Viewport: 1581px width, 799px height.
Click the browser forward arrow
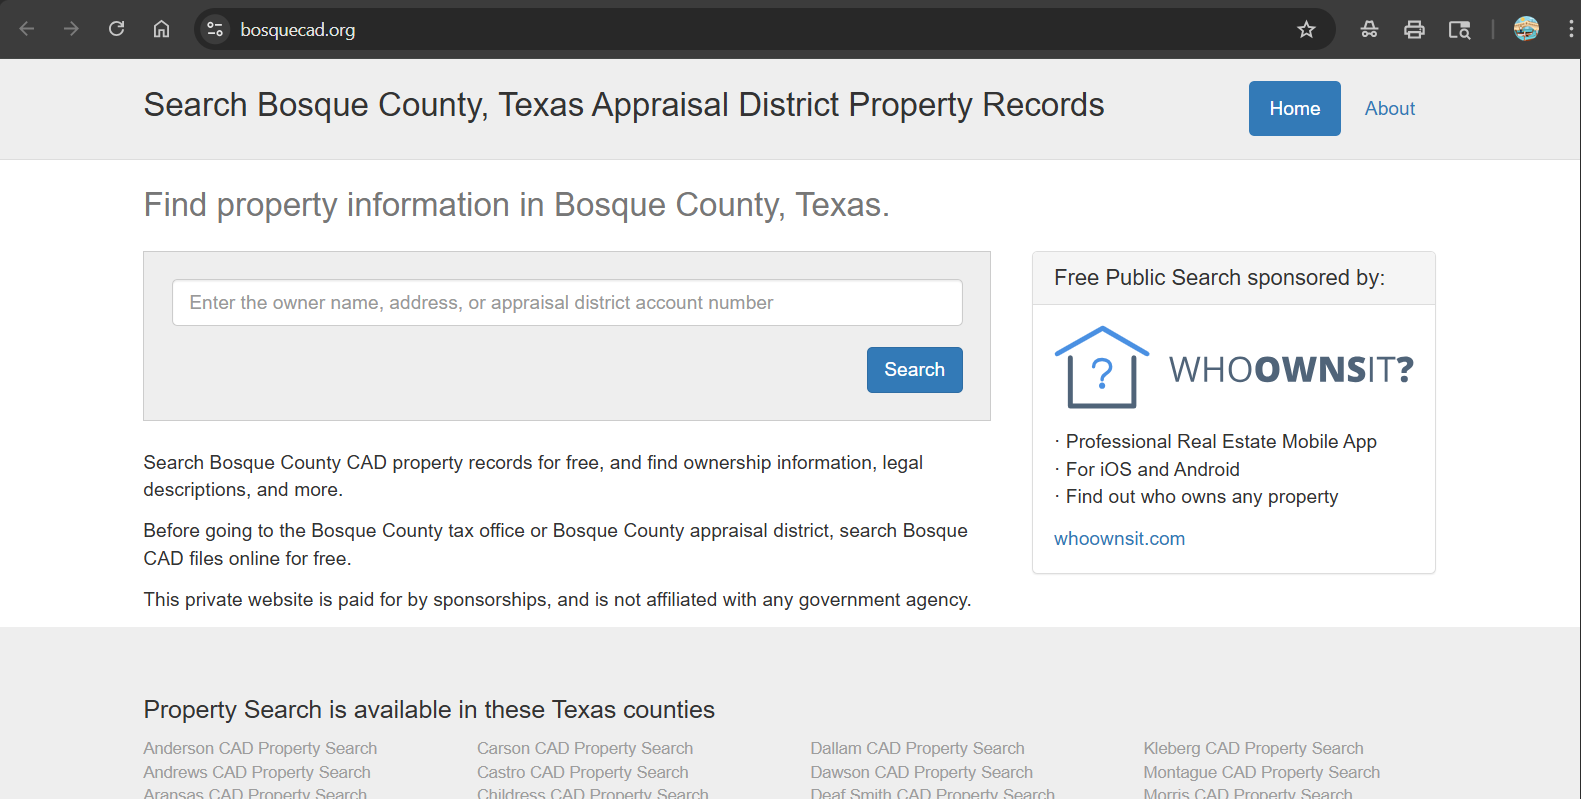coord(71,29)
